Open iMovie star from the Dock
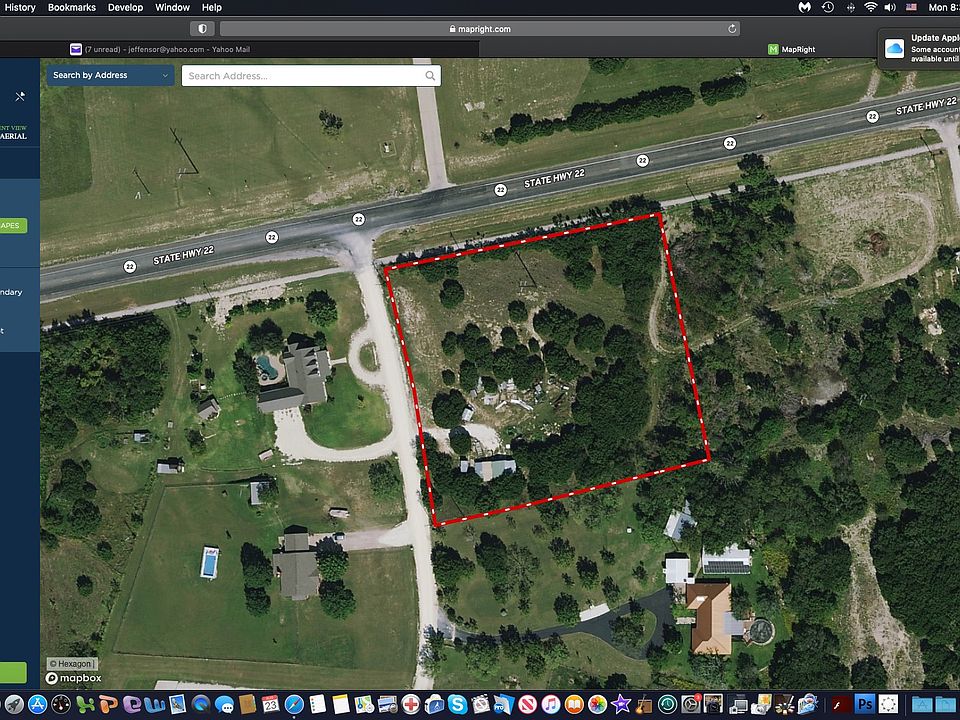Viewport: 960px width, 720px height. [621, 704]
